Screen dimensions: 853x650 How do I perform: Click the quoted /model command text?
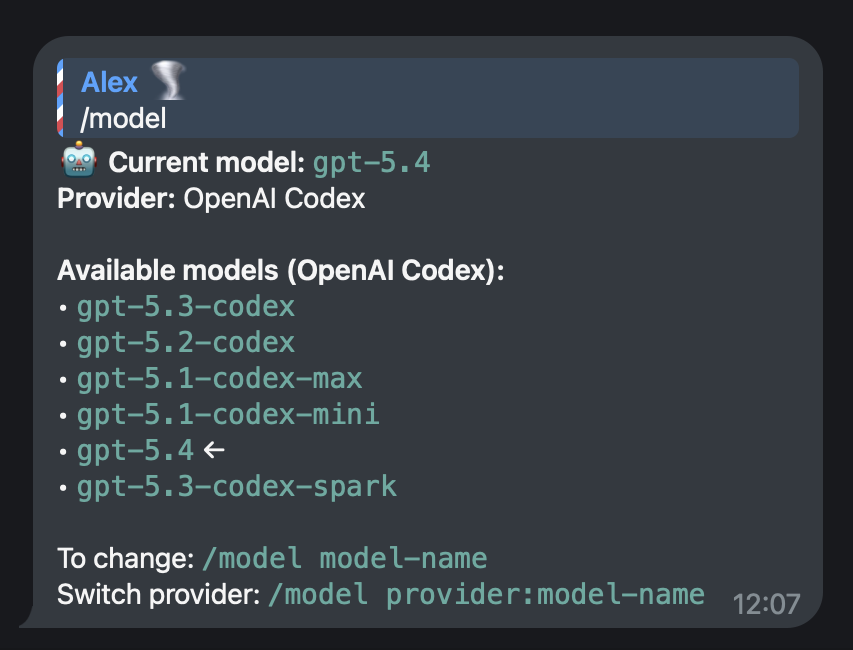tap(123, 119)
